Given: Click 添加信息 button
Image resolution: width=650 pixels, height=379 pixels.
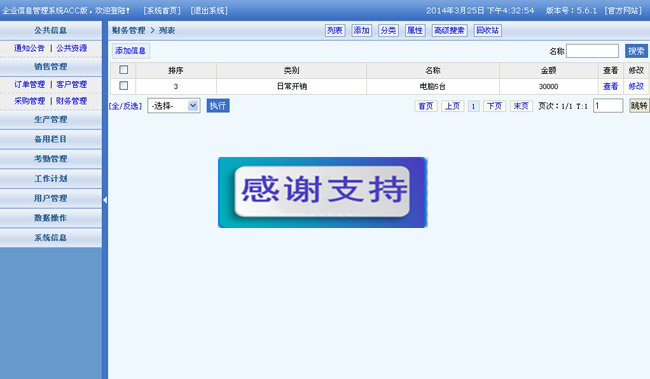Looking at the screenshot, I should pyautogui.click(x=131, y=51).
